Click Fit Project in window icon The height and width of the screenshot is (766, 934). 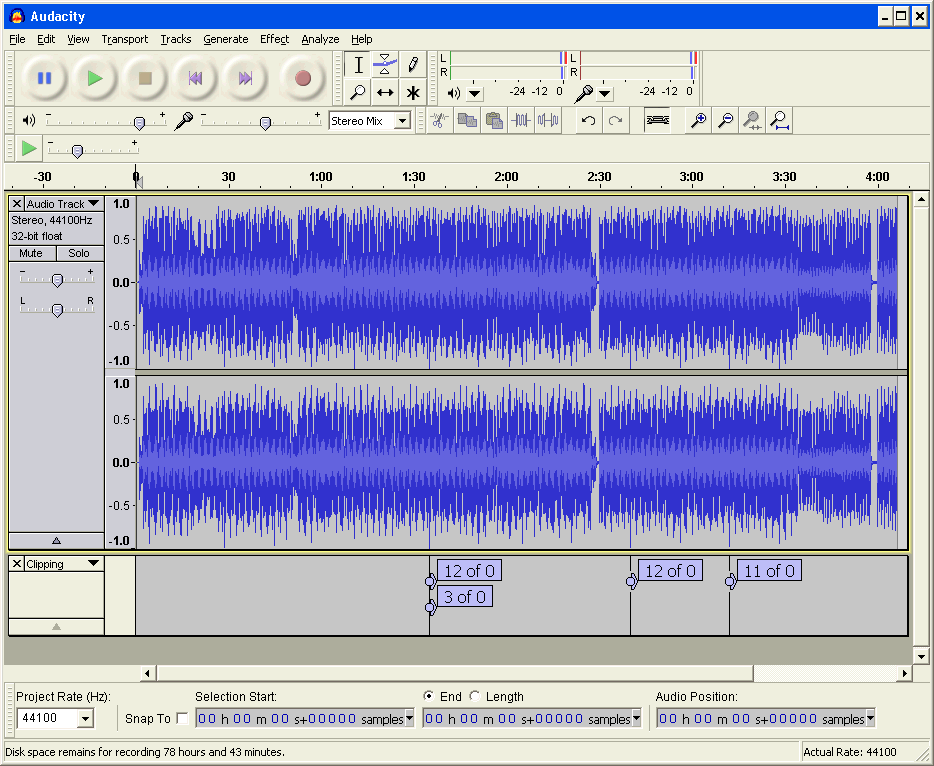click(x=779, y=121)
